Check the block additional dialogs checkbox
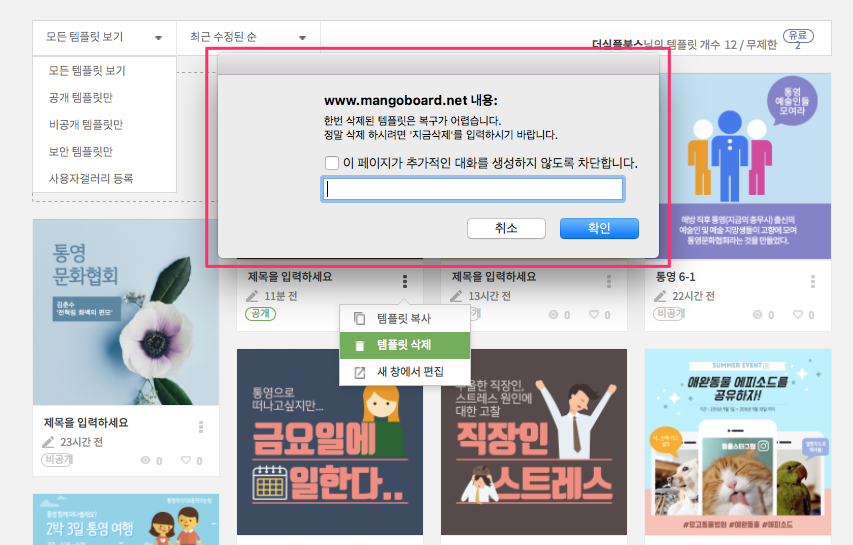Screen dimensions: 853x545 tap(331, 163)
